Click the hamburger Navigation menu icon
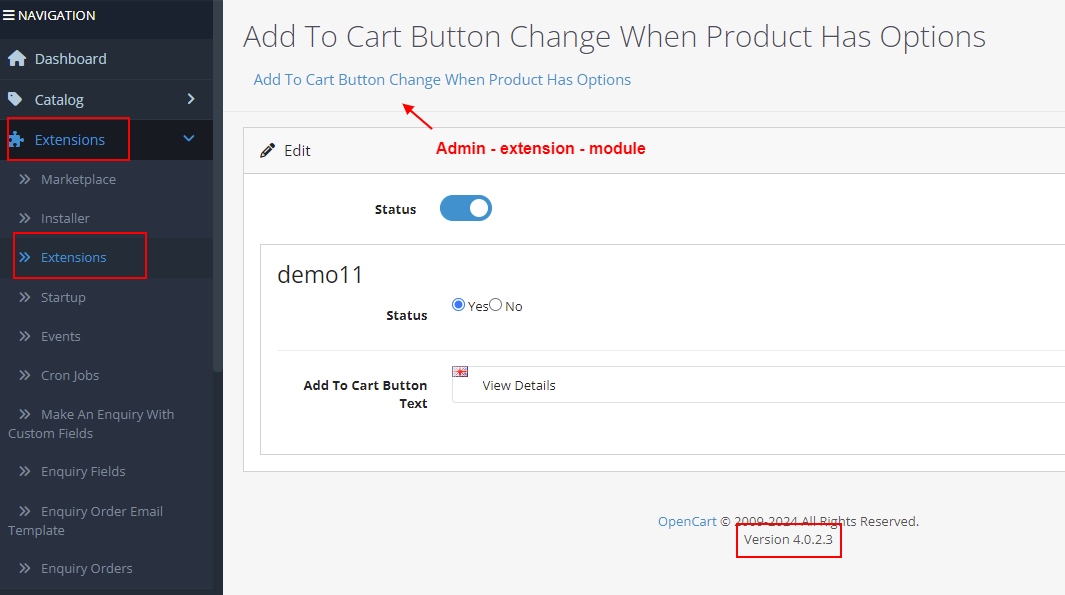1065x595 pixels. click(x=9, y=15)
